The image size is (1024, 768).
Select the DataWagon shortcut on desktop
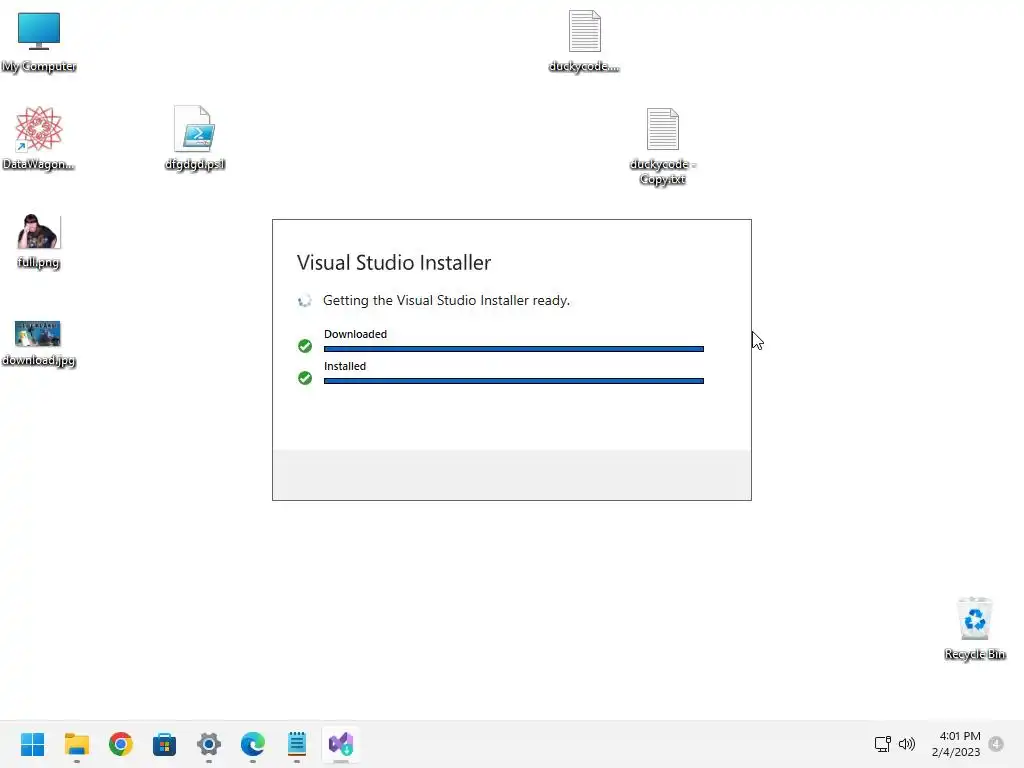click(39, 138)
